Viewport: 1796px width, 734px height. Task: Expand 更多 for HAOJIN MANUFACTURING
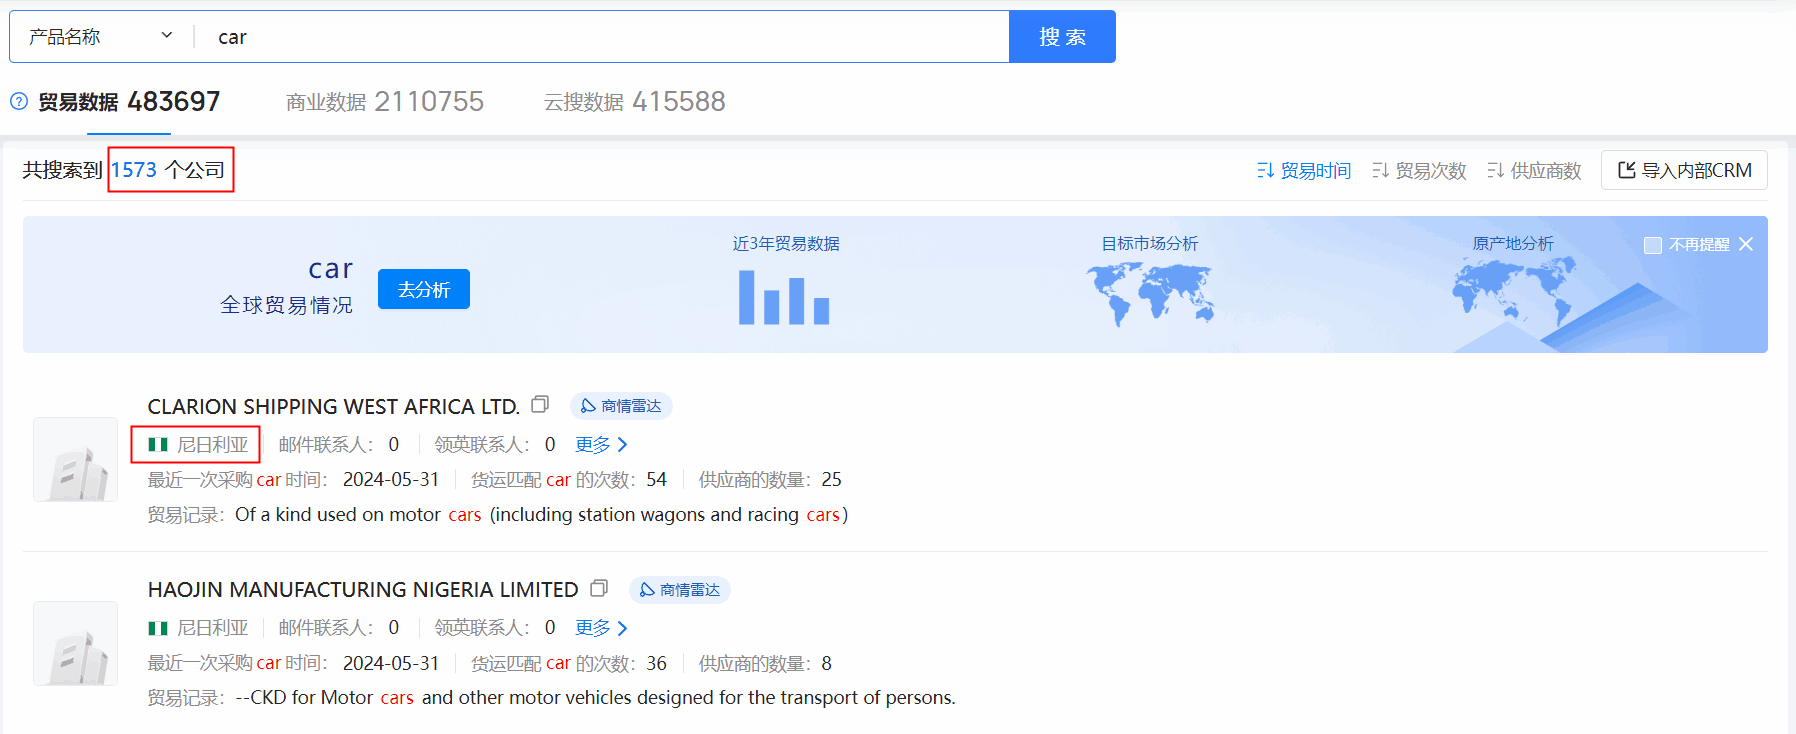pos(601,628)
